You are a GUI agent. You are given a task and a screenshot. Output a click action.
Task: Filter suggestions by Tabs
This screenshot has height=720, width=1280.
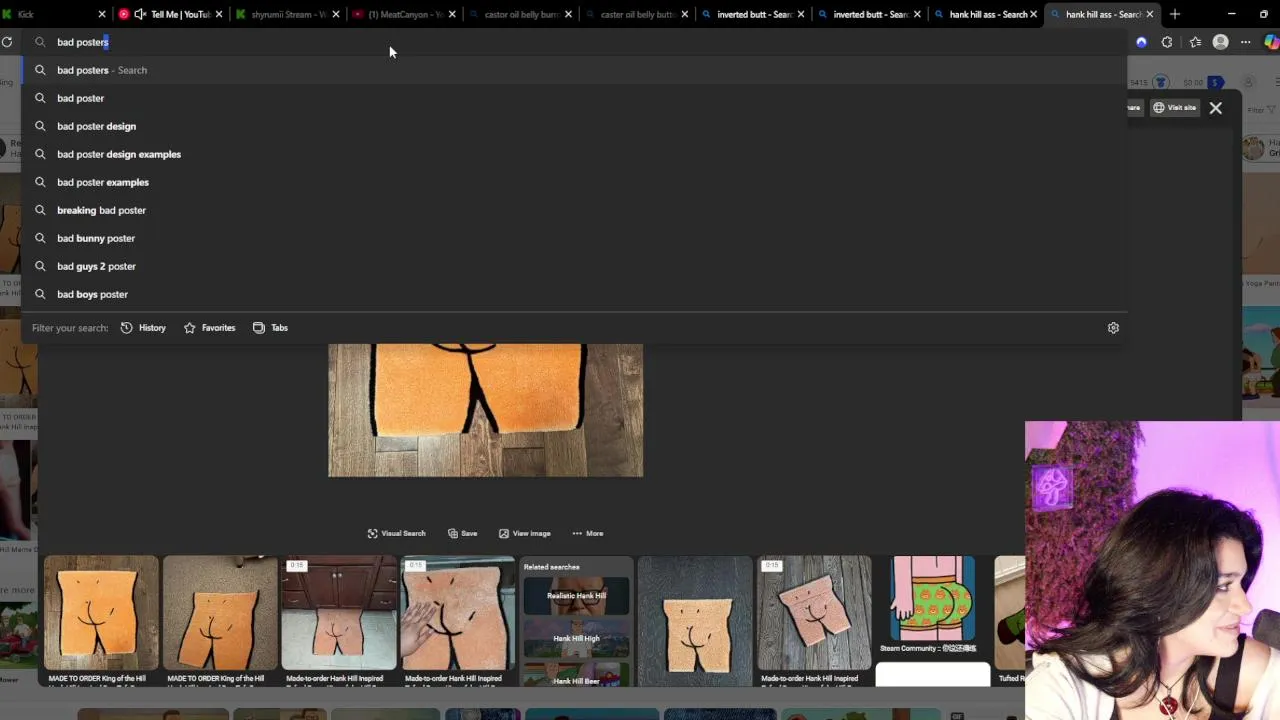(270, 328)
